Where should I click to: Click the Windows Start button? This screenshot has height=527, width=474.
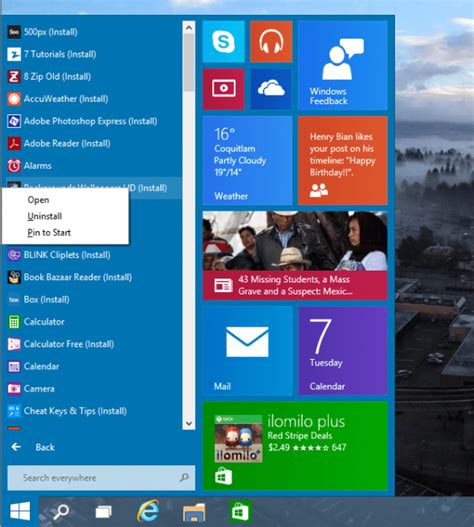point(20,511)
